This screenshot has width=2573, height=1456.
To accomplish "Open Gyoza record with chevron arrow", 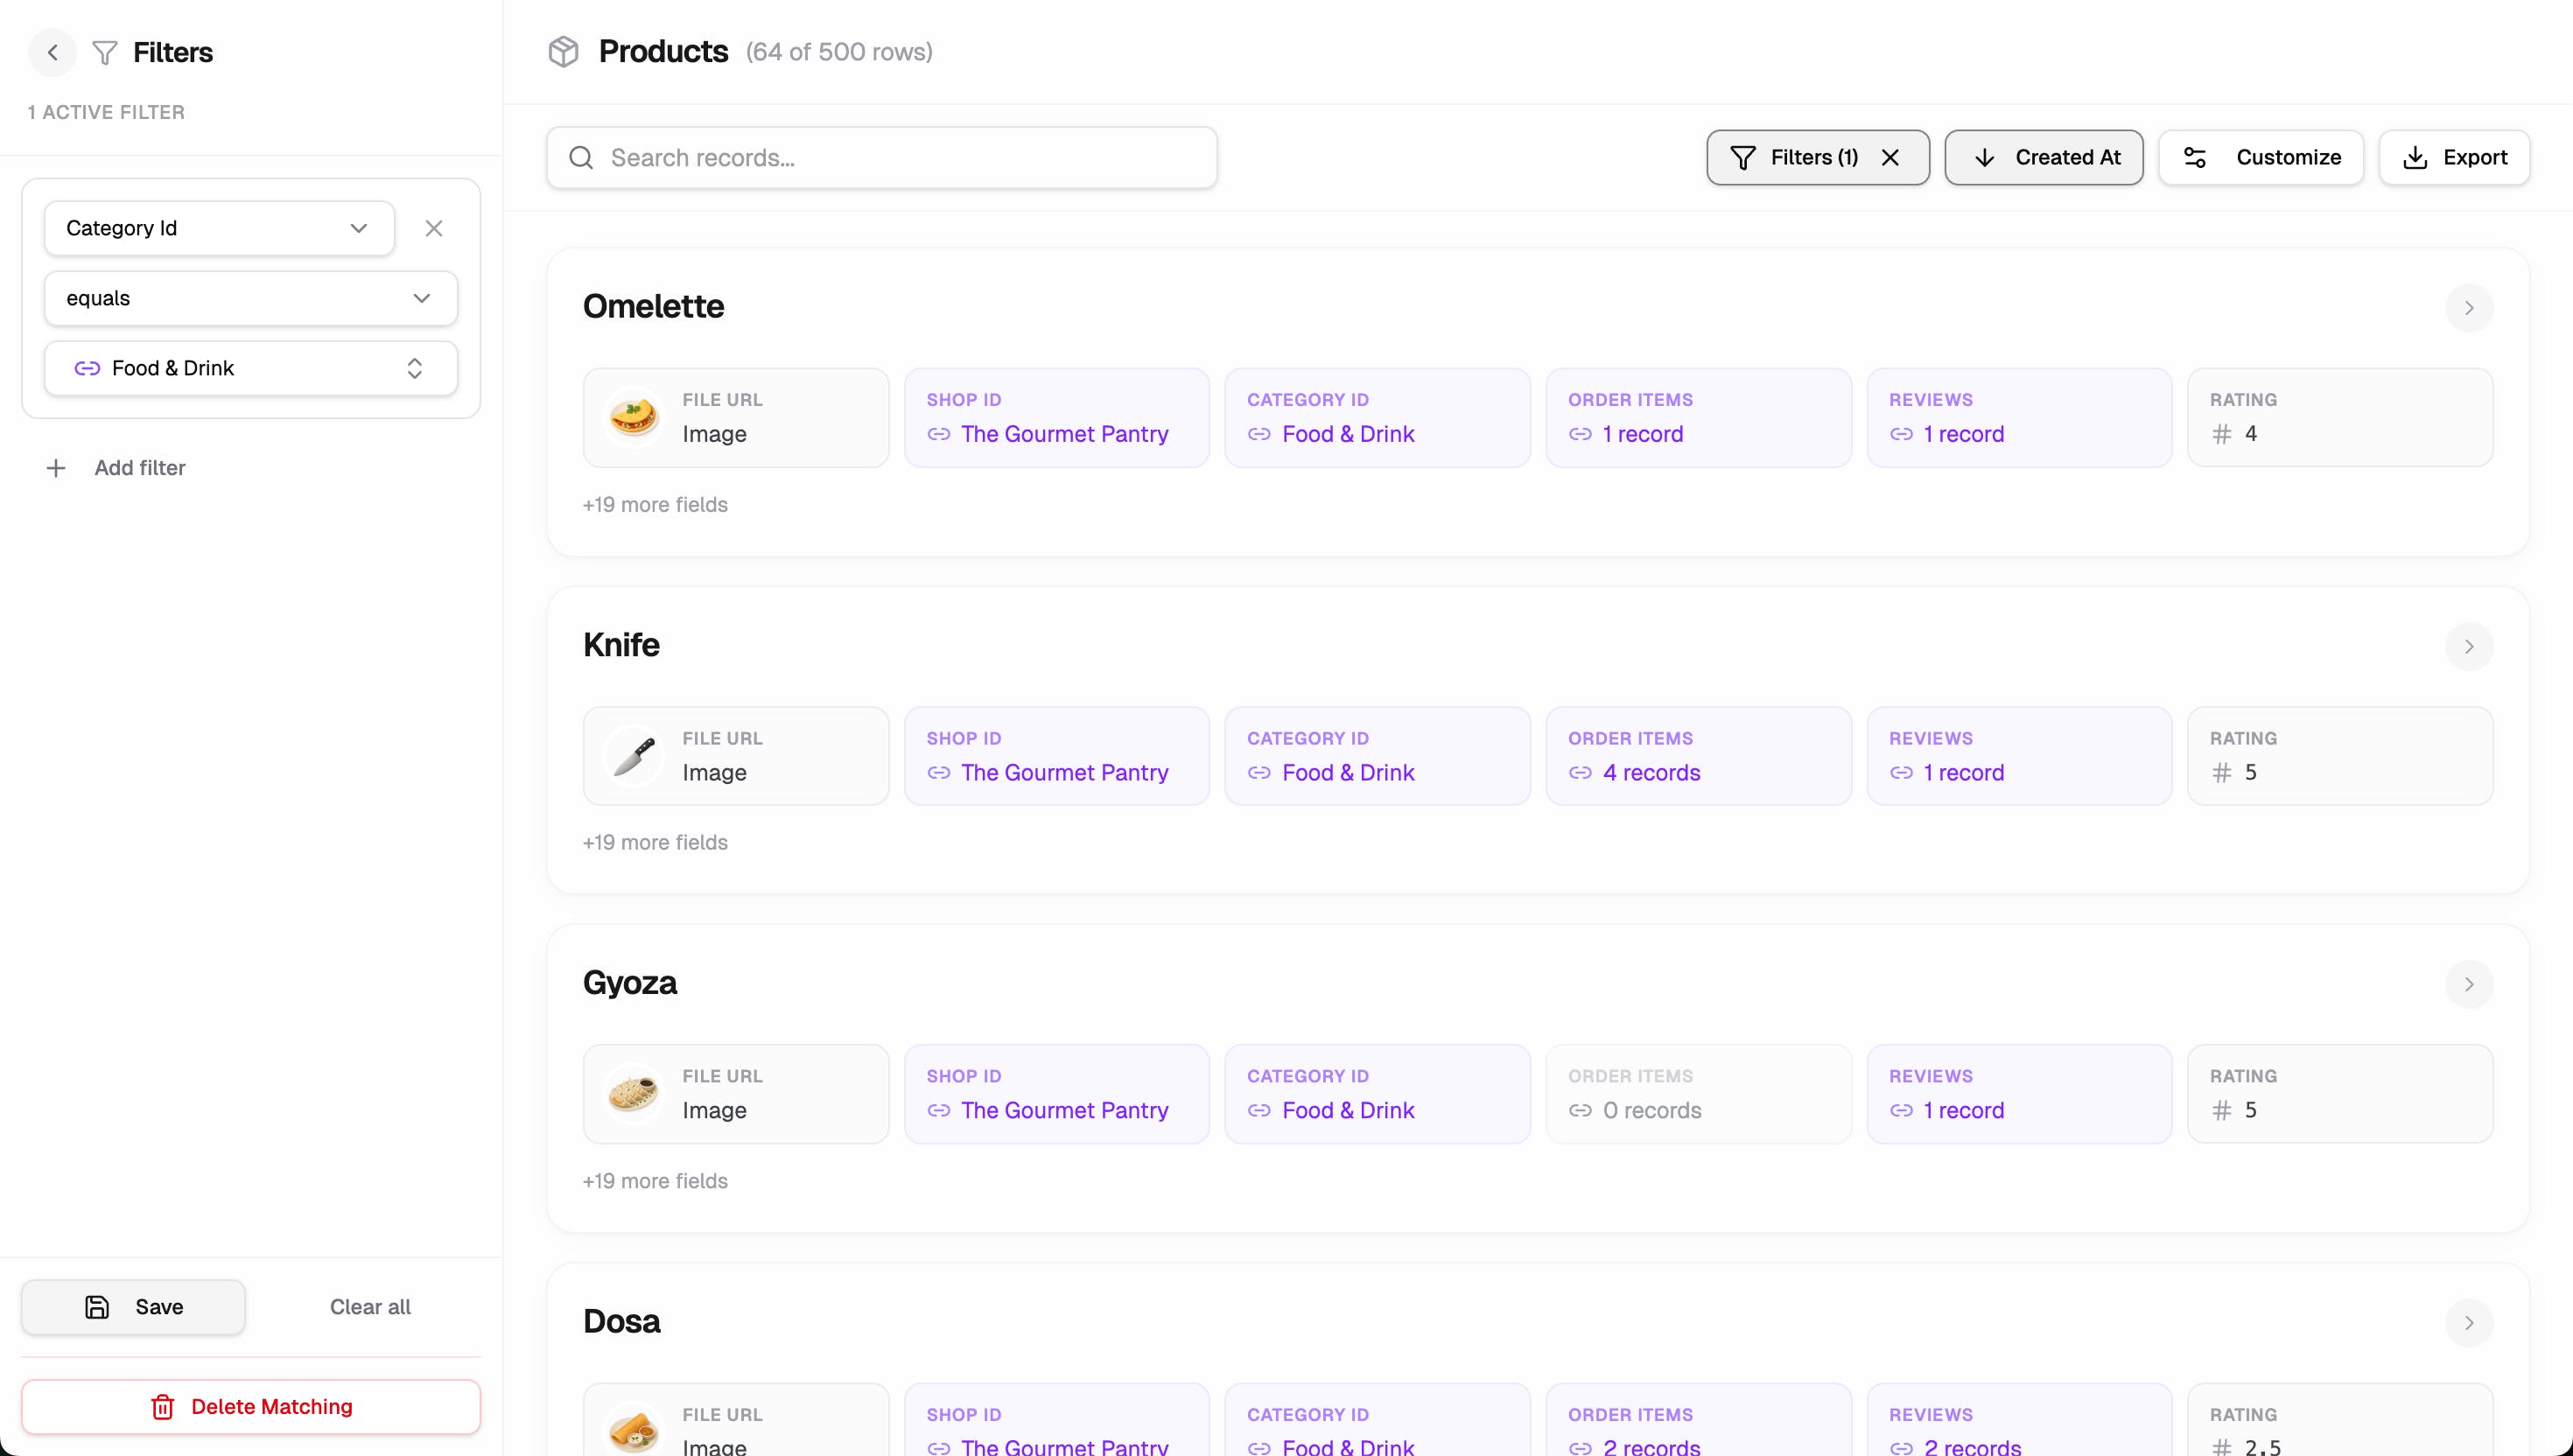I will 2468,985.
